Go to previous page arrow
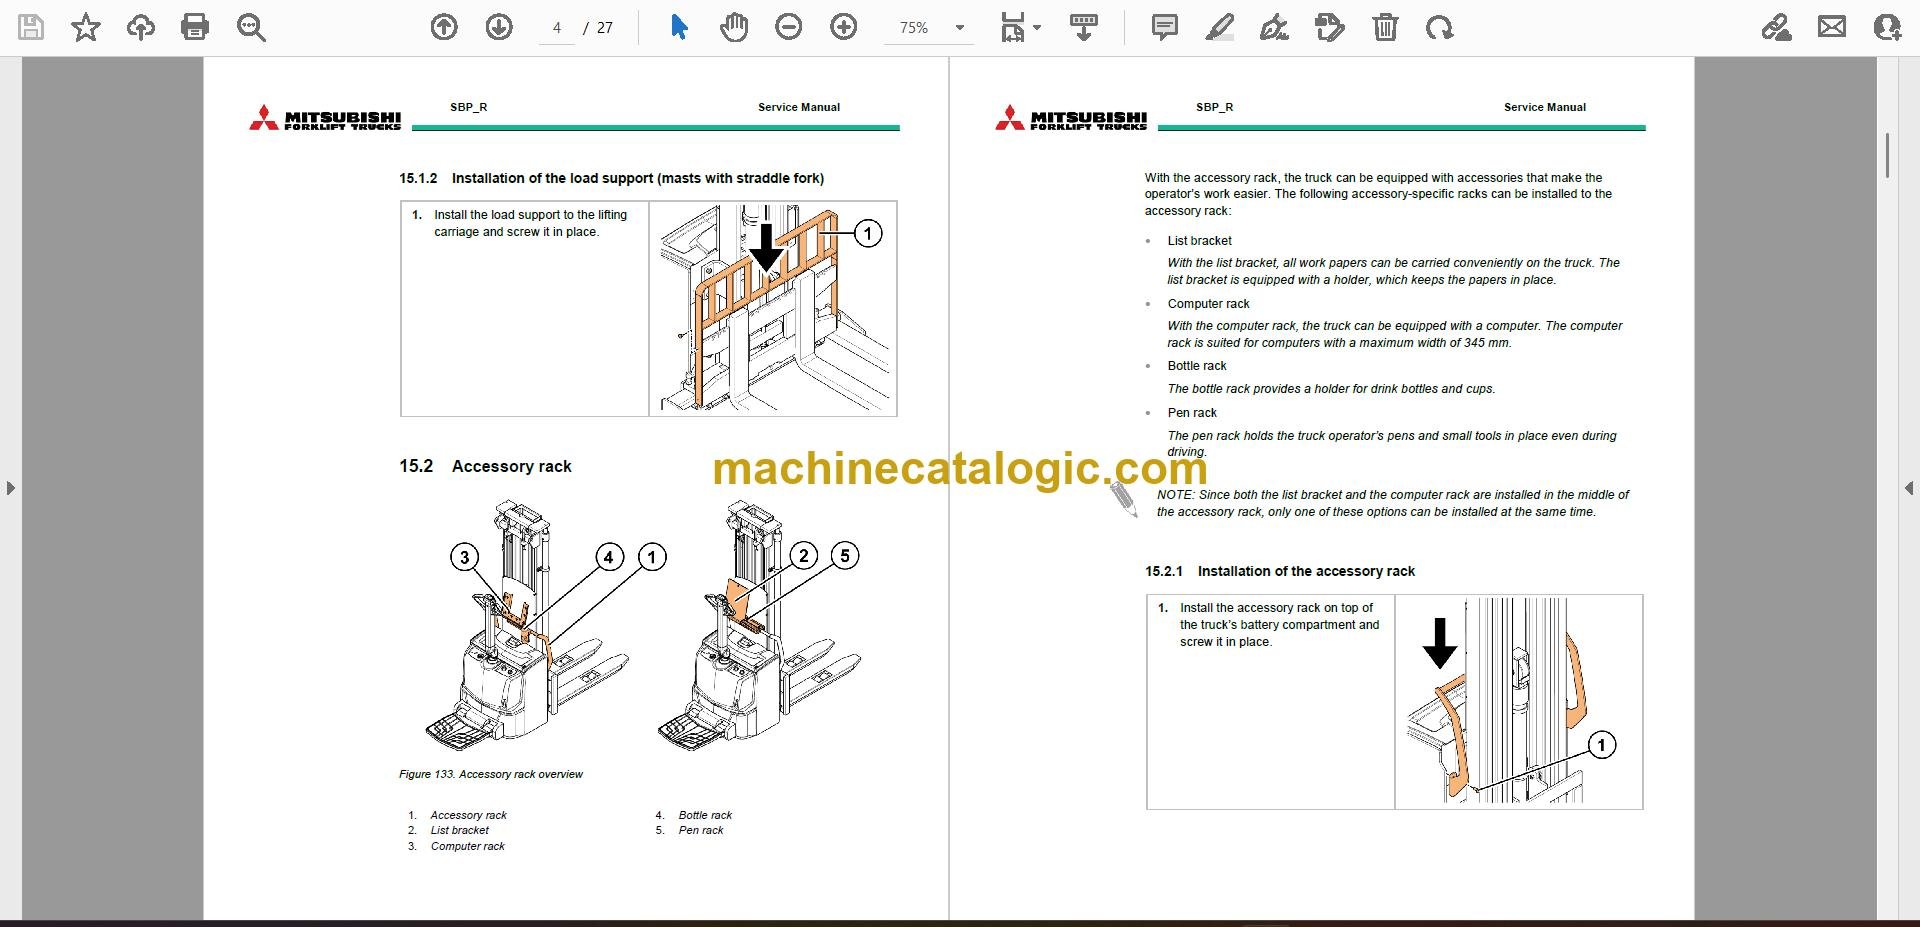The height and width of the screenshot is (927, 1920). click(444, 27)
